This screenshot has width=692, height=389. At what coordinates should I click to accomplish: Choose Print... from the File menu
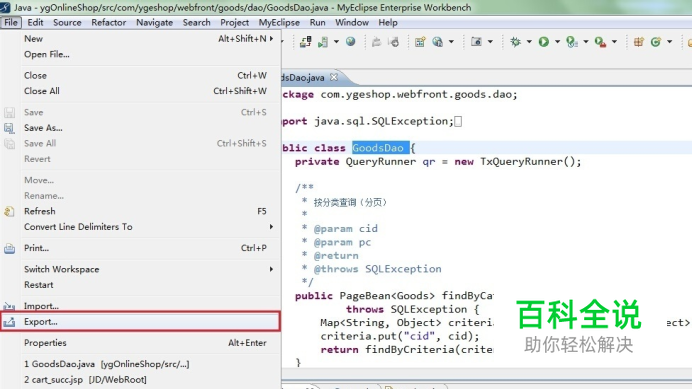(140, 248)
